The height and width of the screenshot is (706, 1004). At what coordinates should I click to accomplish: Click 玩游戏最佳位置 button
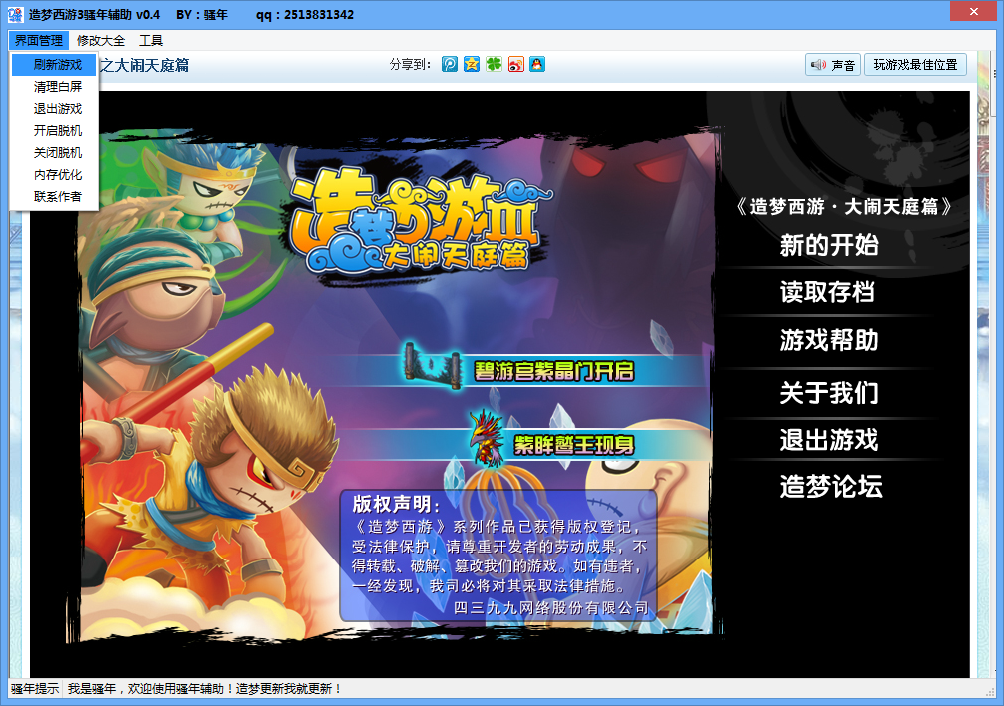tap(915, 65)
